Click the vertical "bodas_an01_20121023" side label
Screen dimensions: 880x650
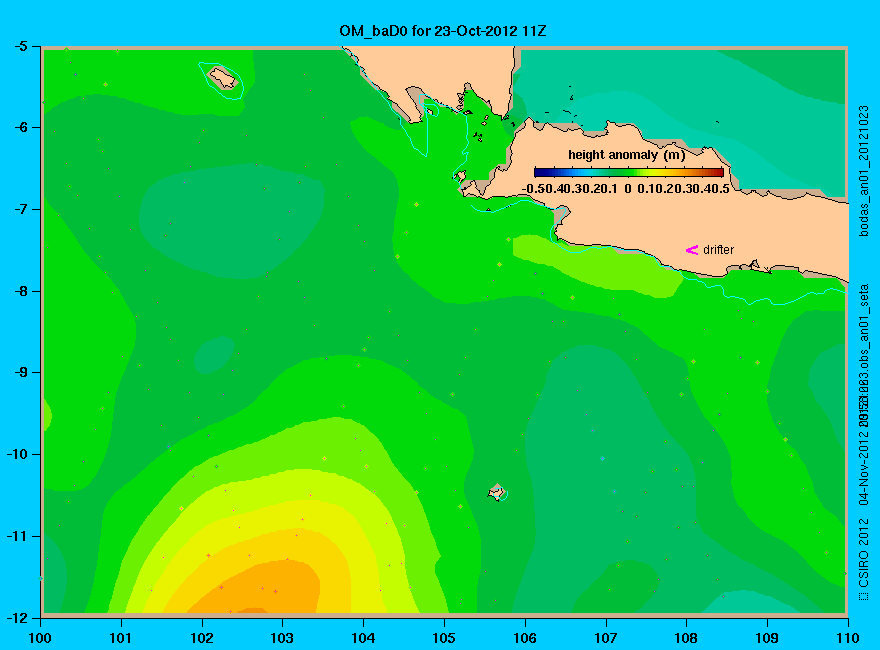point(864,171)
